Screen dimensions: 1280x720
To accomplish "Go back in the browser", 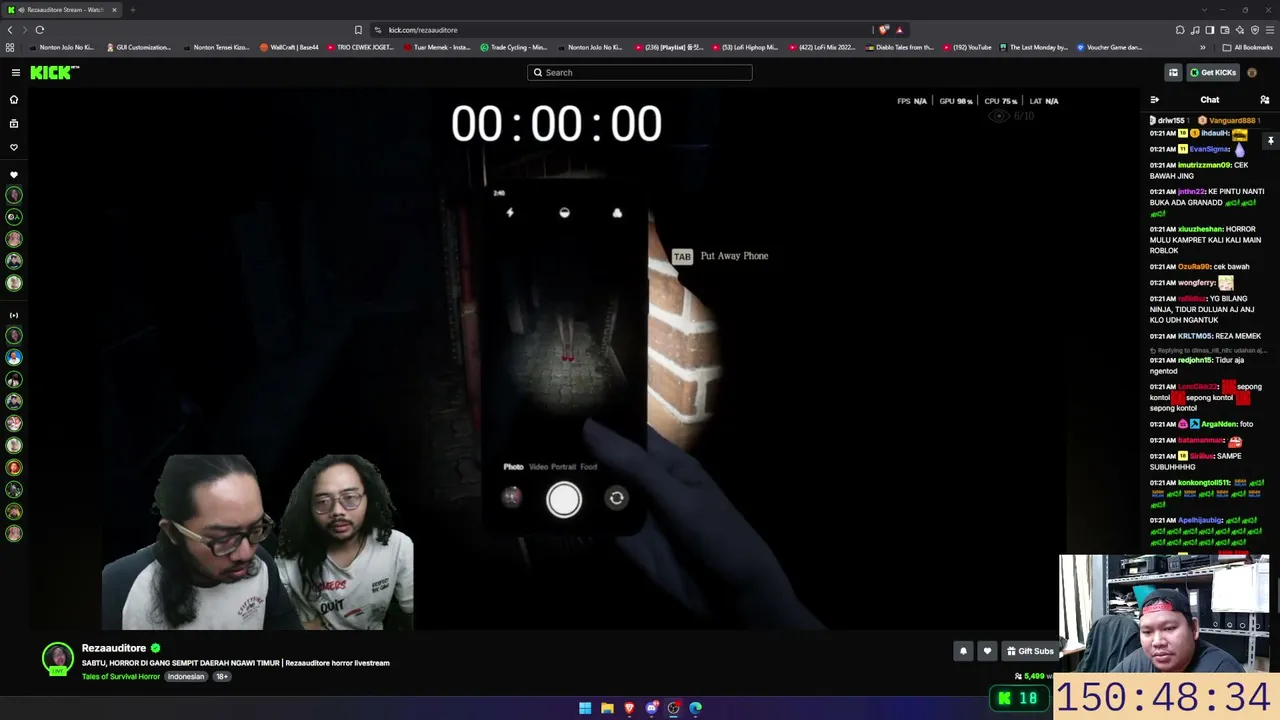I will (x=10, y=30).
